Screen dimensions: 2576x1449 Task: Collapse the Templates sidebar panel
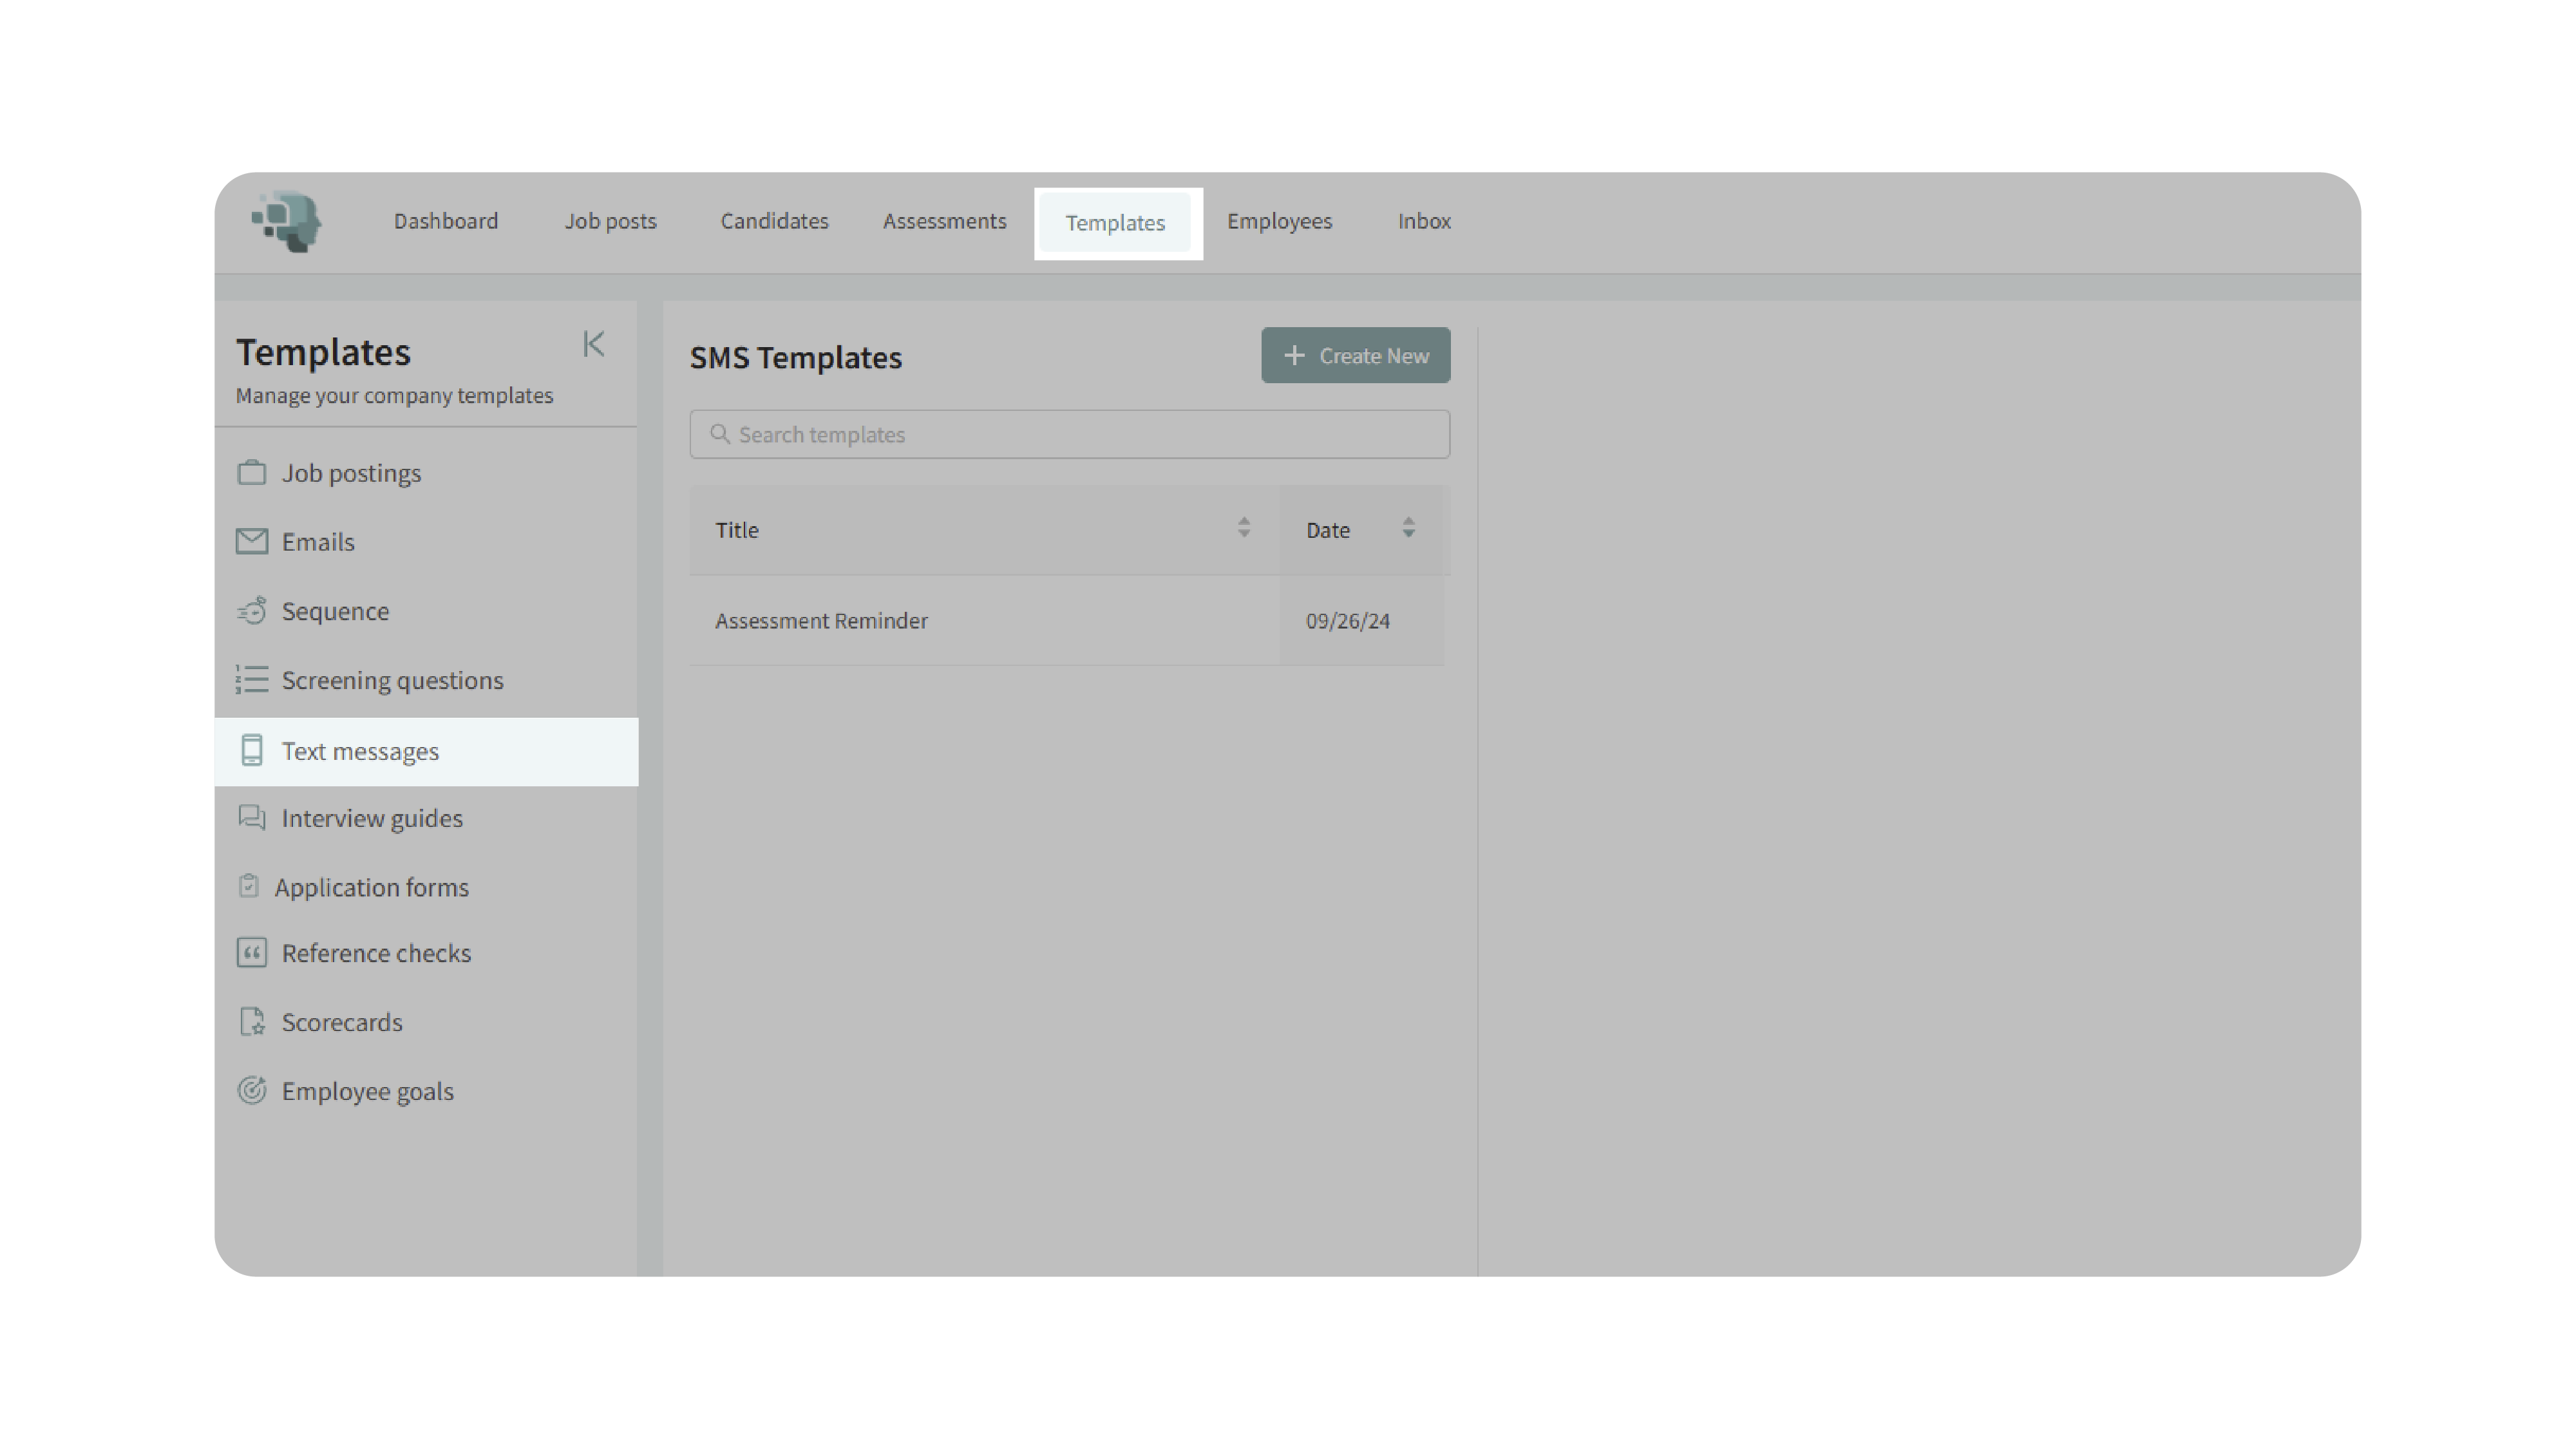593,344
